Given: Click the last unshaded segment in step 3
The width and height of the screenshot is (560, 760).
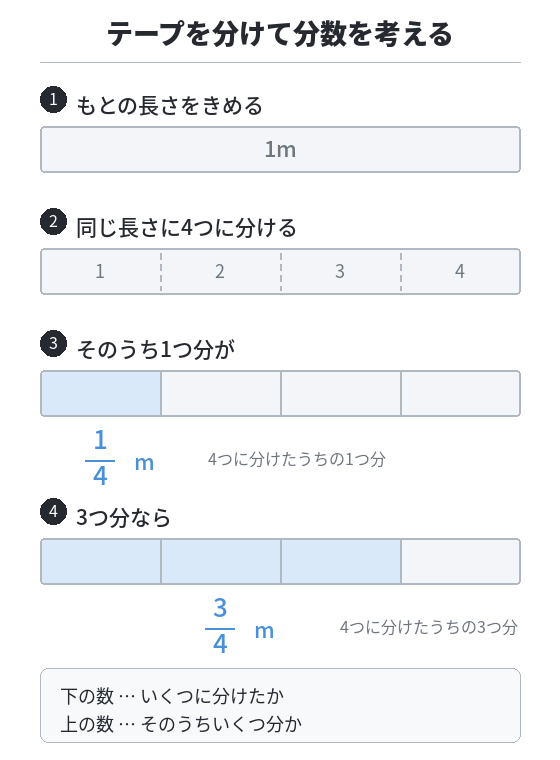Looking at the screenshot, I should [461, 393].
